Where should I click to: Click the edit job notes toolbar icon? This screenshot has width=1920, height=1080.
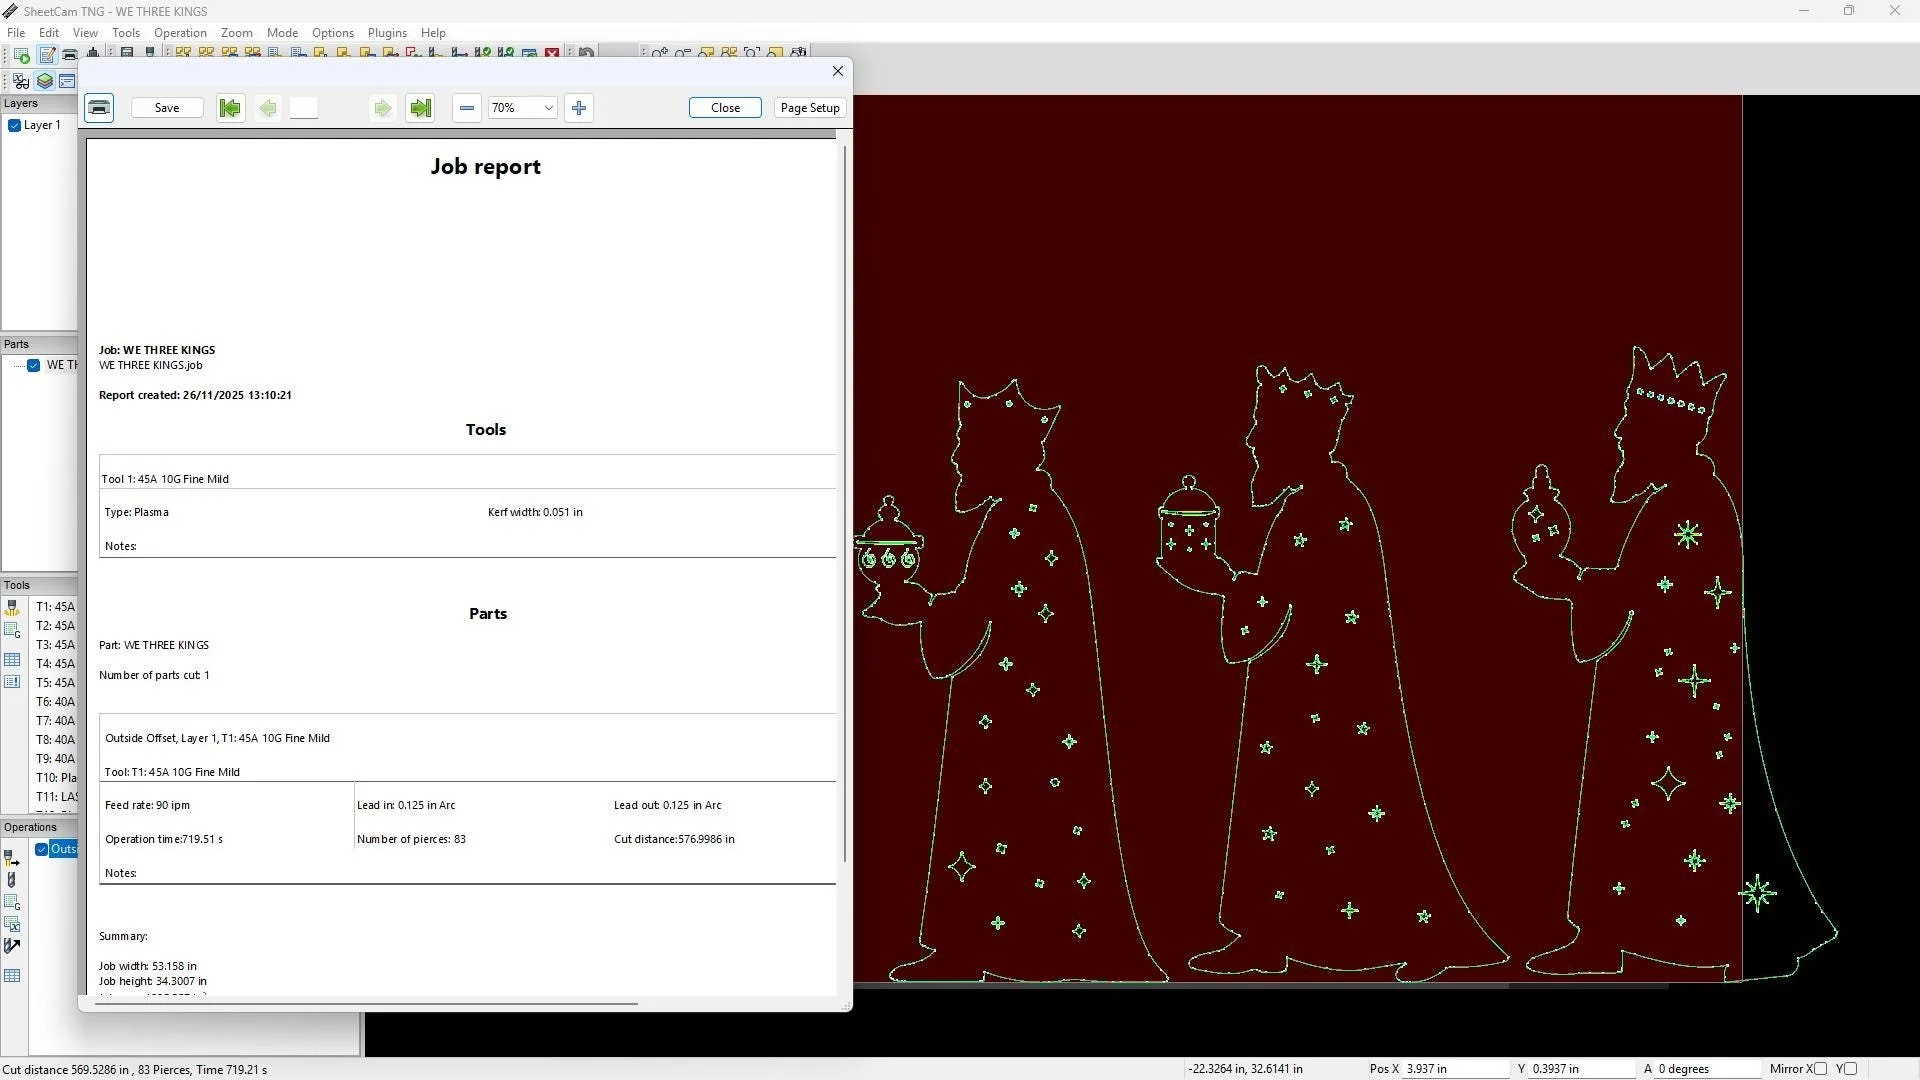[47, 54]
